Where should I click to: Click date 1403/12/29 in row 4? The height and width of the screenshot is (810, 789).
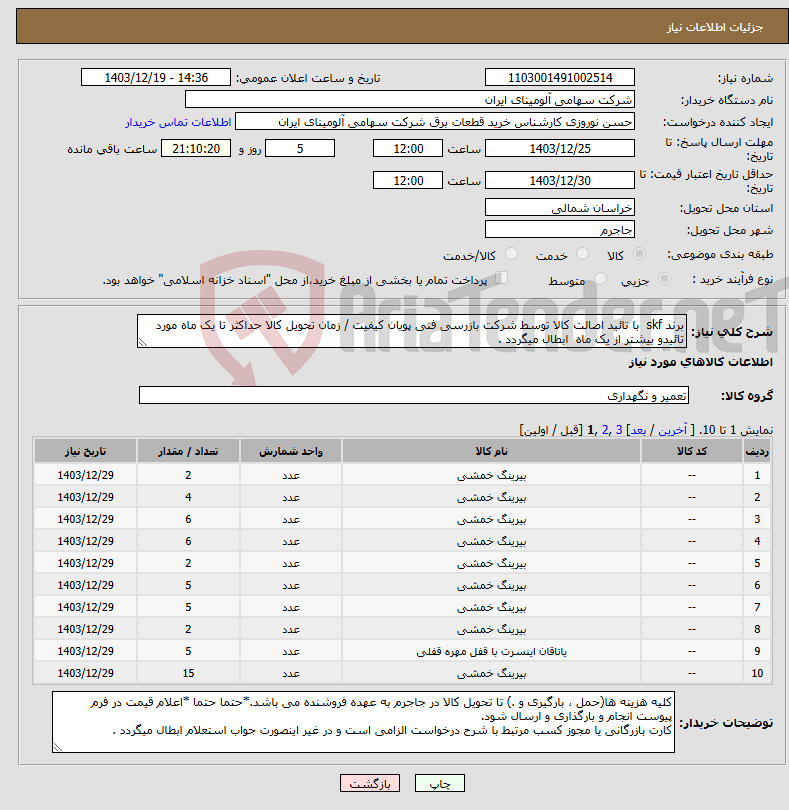(x=85, y=541)
